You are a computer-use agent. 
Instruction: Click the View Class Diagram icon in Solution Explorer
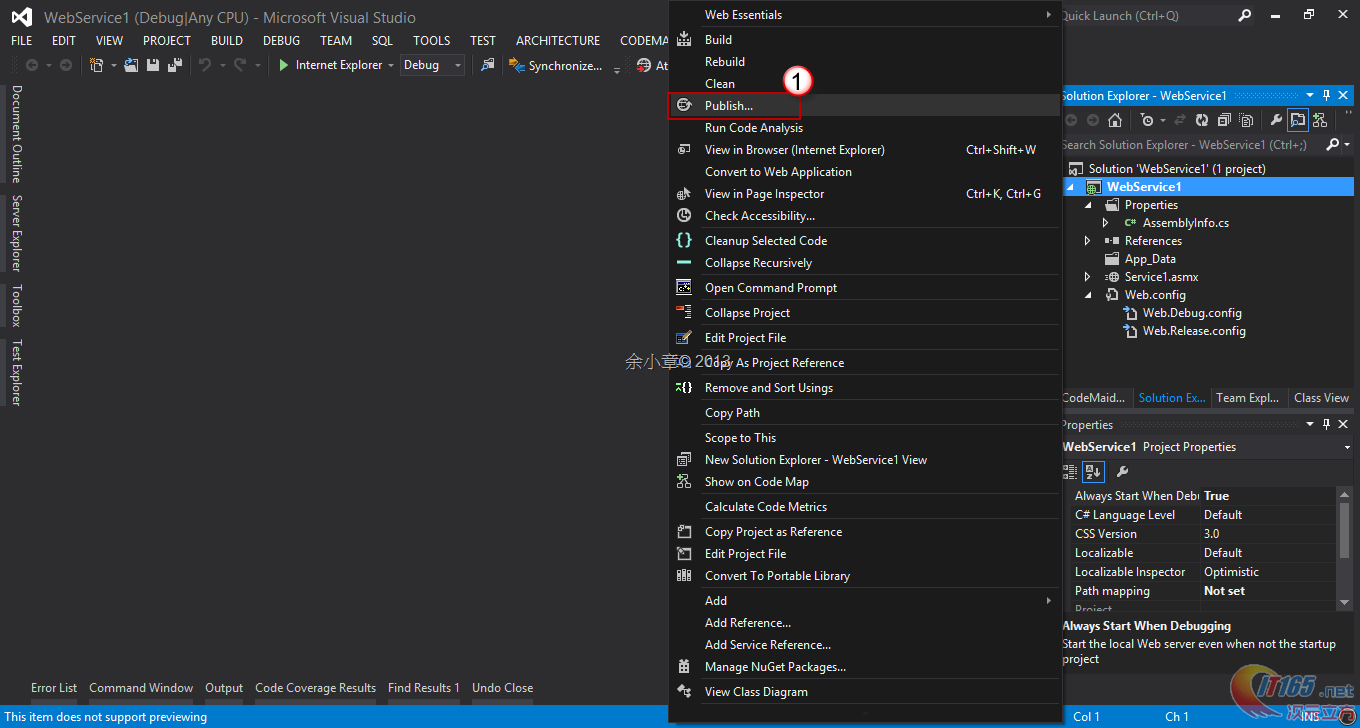(1320, 120)
